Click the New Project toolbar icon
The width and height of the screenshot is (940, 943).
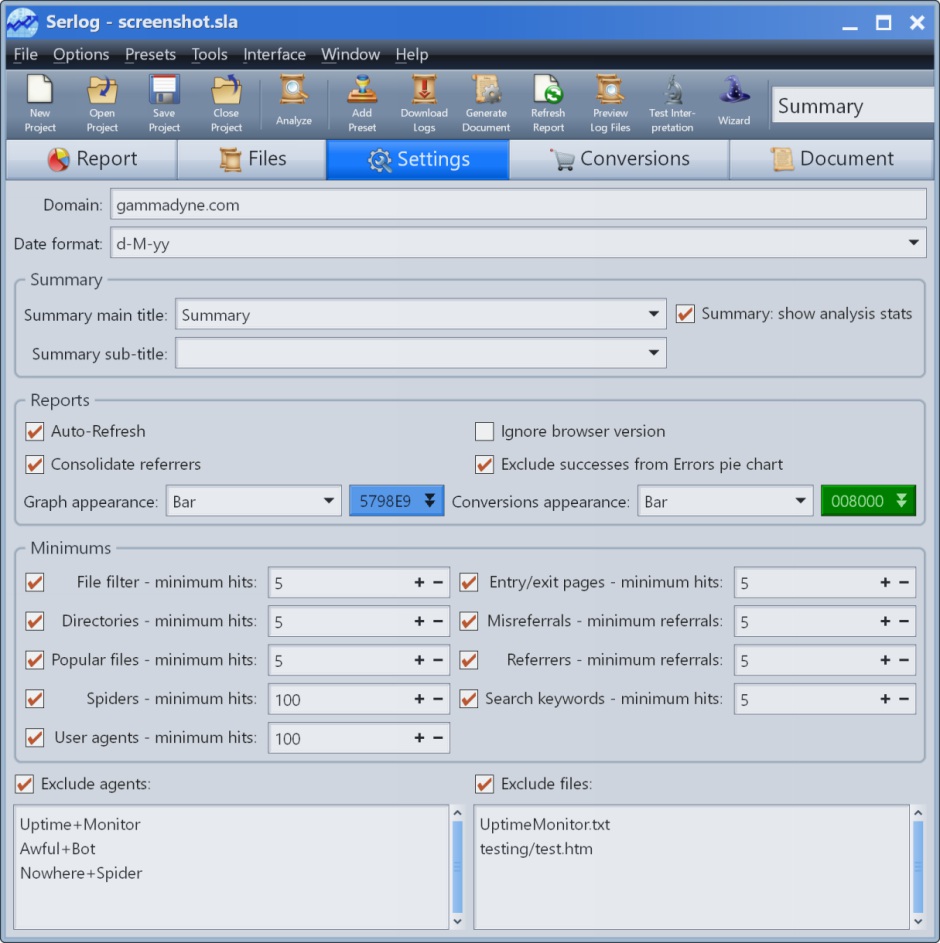40,102
